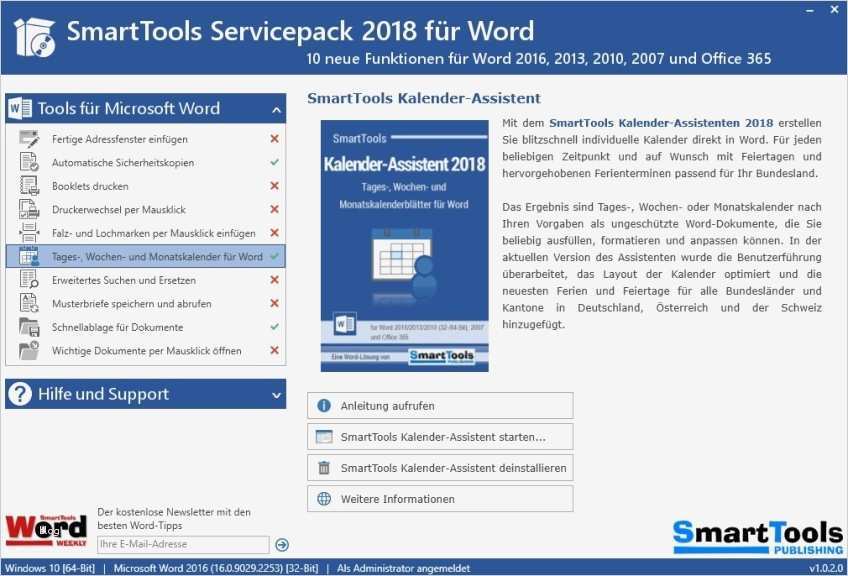848x576 pixels.
Task: Toggle the green check beside Automatische Sicherheitskopien
Action: (273, 162)
